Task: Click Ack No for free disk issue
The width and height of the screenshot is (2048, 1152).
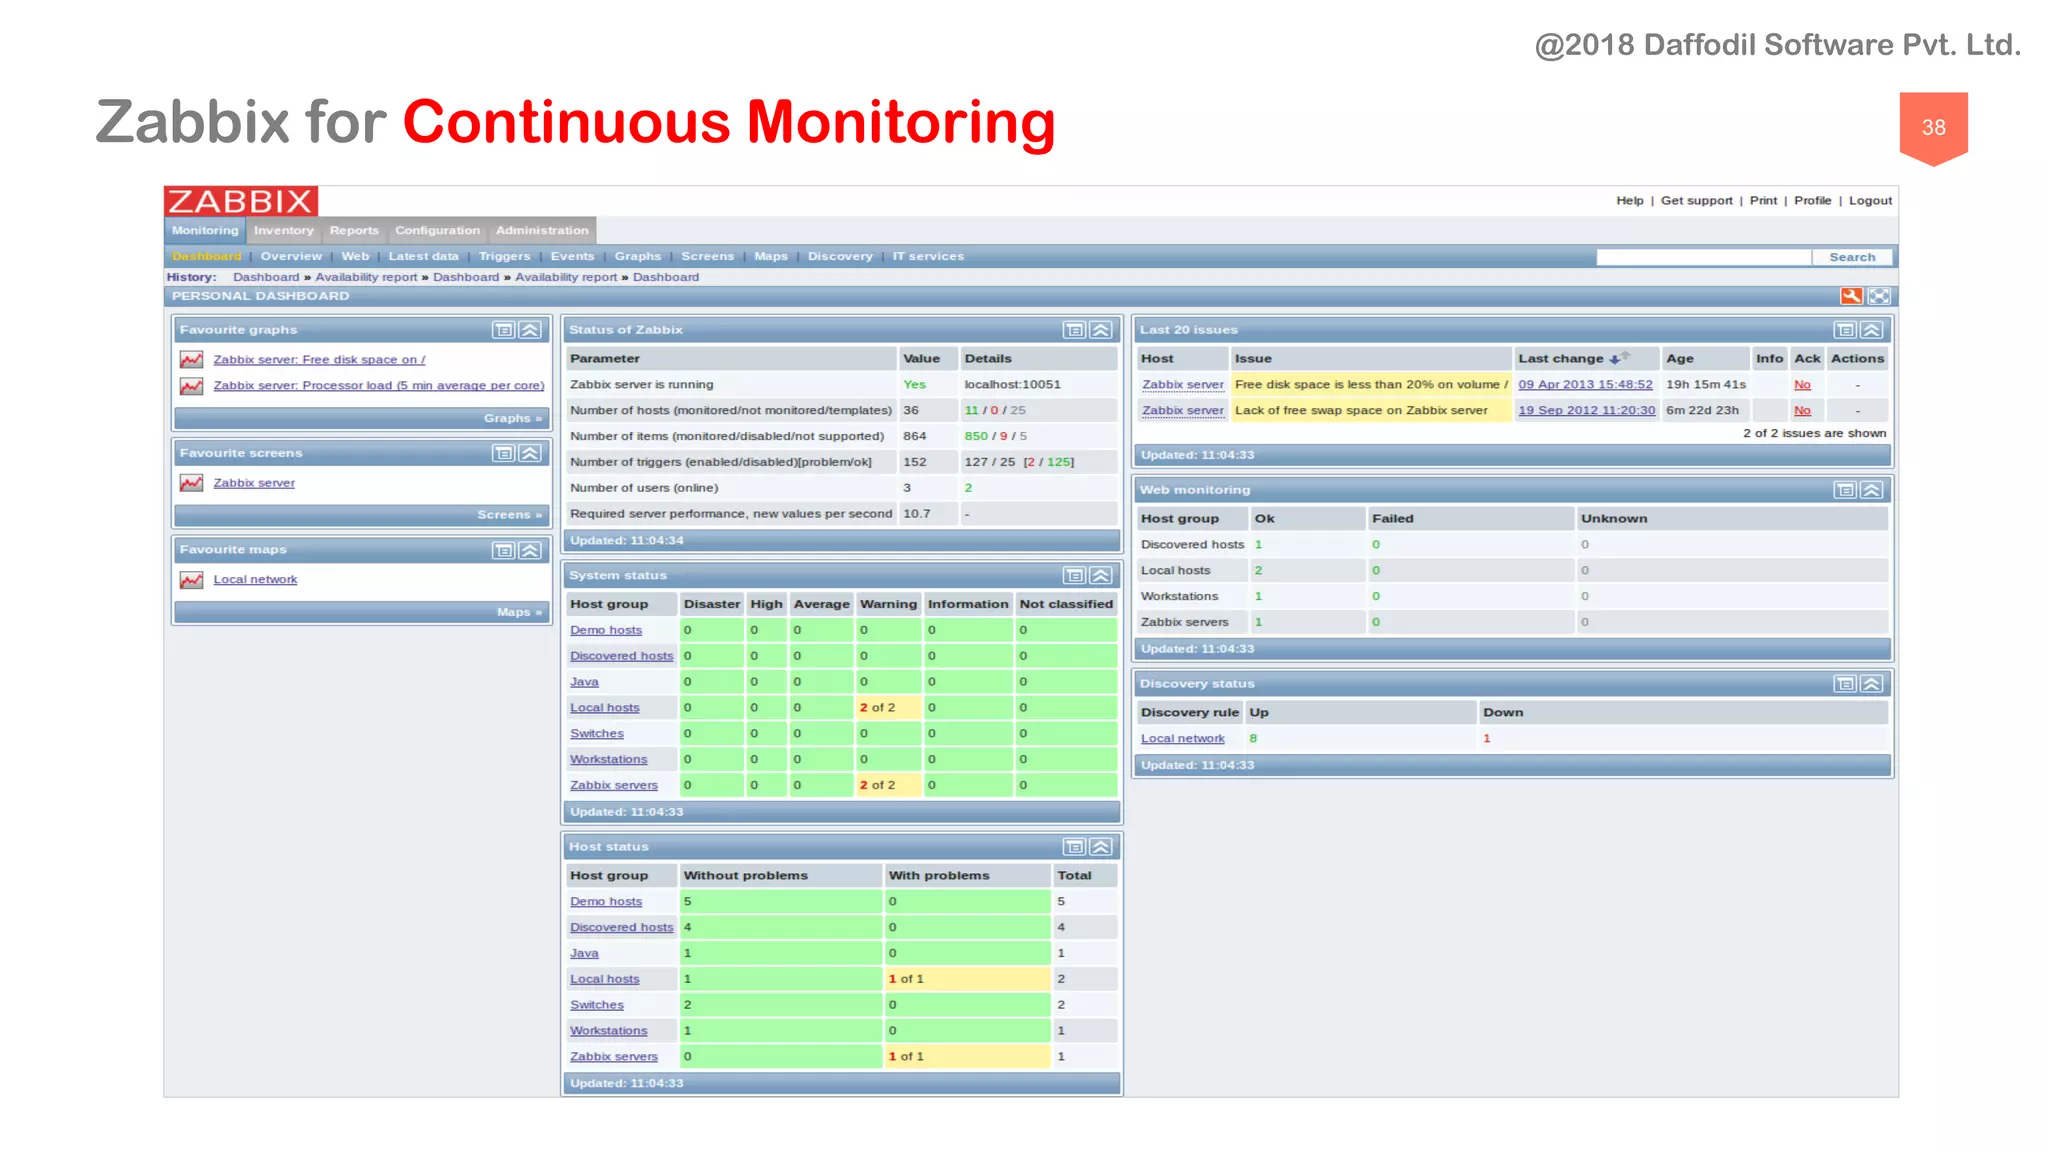Action: pyautogui.click(x=1802, y=385)
